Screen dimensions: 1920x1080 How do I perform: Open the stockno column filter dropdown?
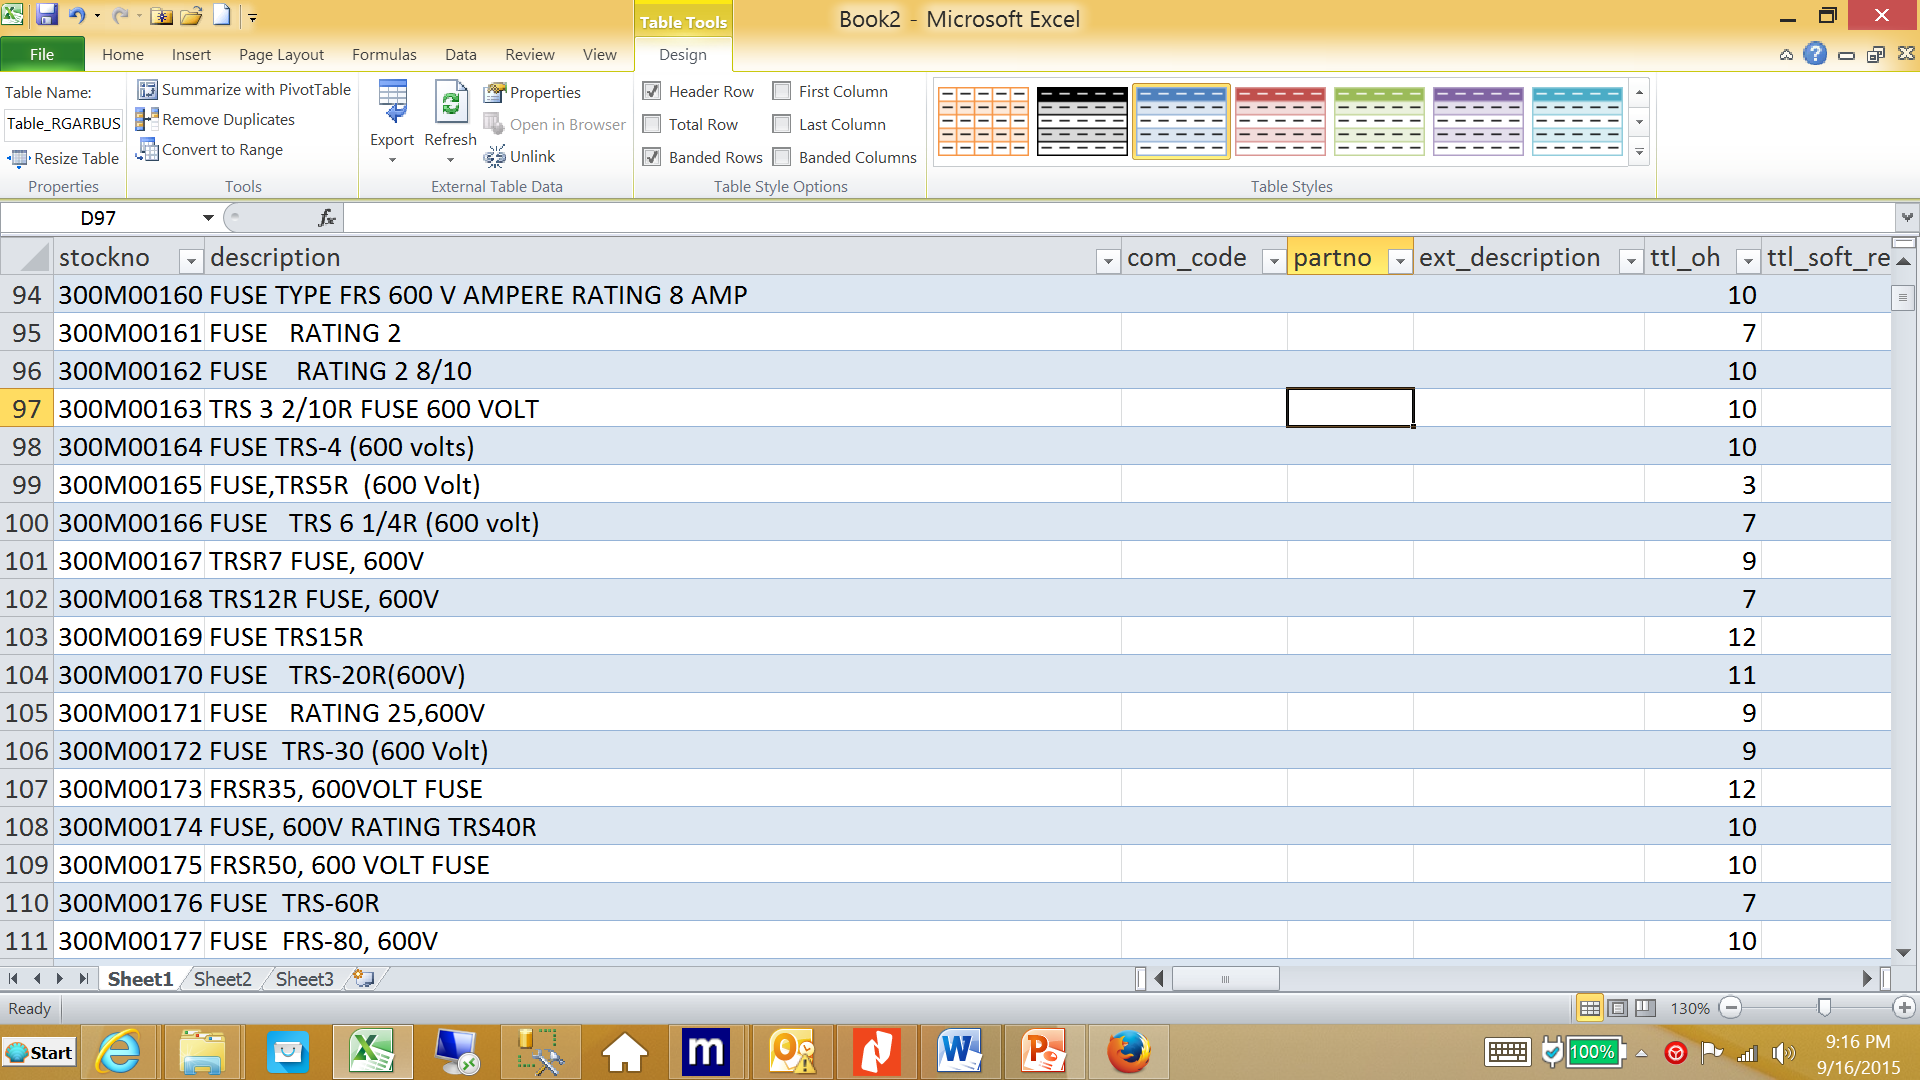click(x=190, y=261)
